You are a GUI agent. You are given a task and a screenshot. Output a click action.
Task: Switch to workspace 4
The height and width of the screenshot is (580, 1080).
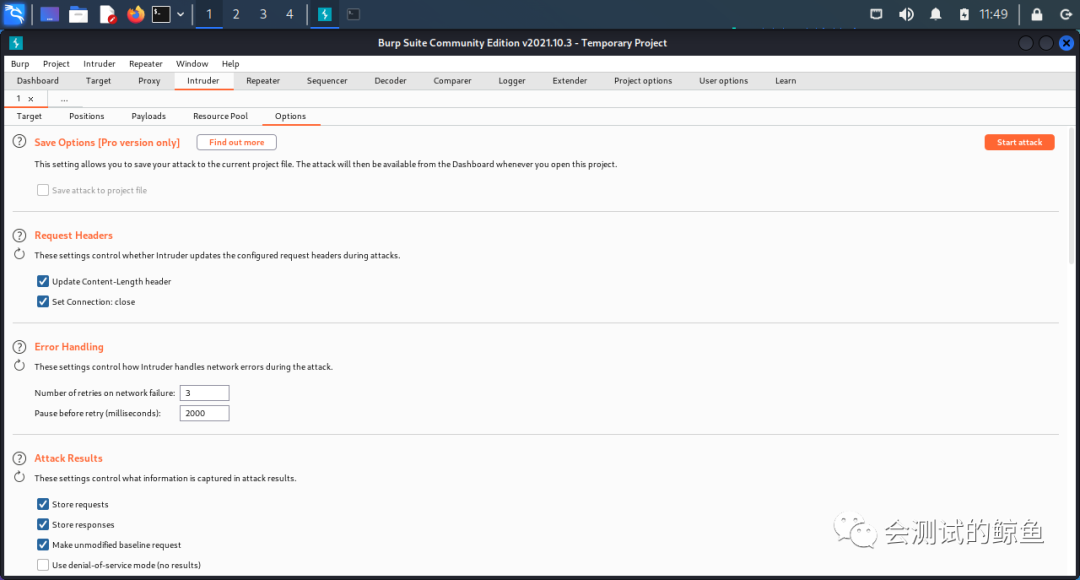coord(289,14)
